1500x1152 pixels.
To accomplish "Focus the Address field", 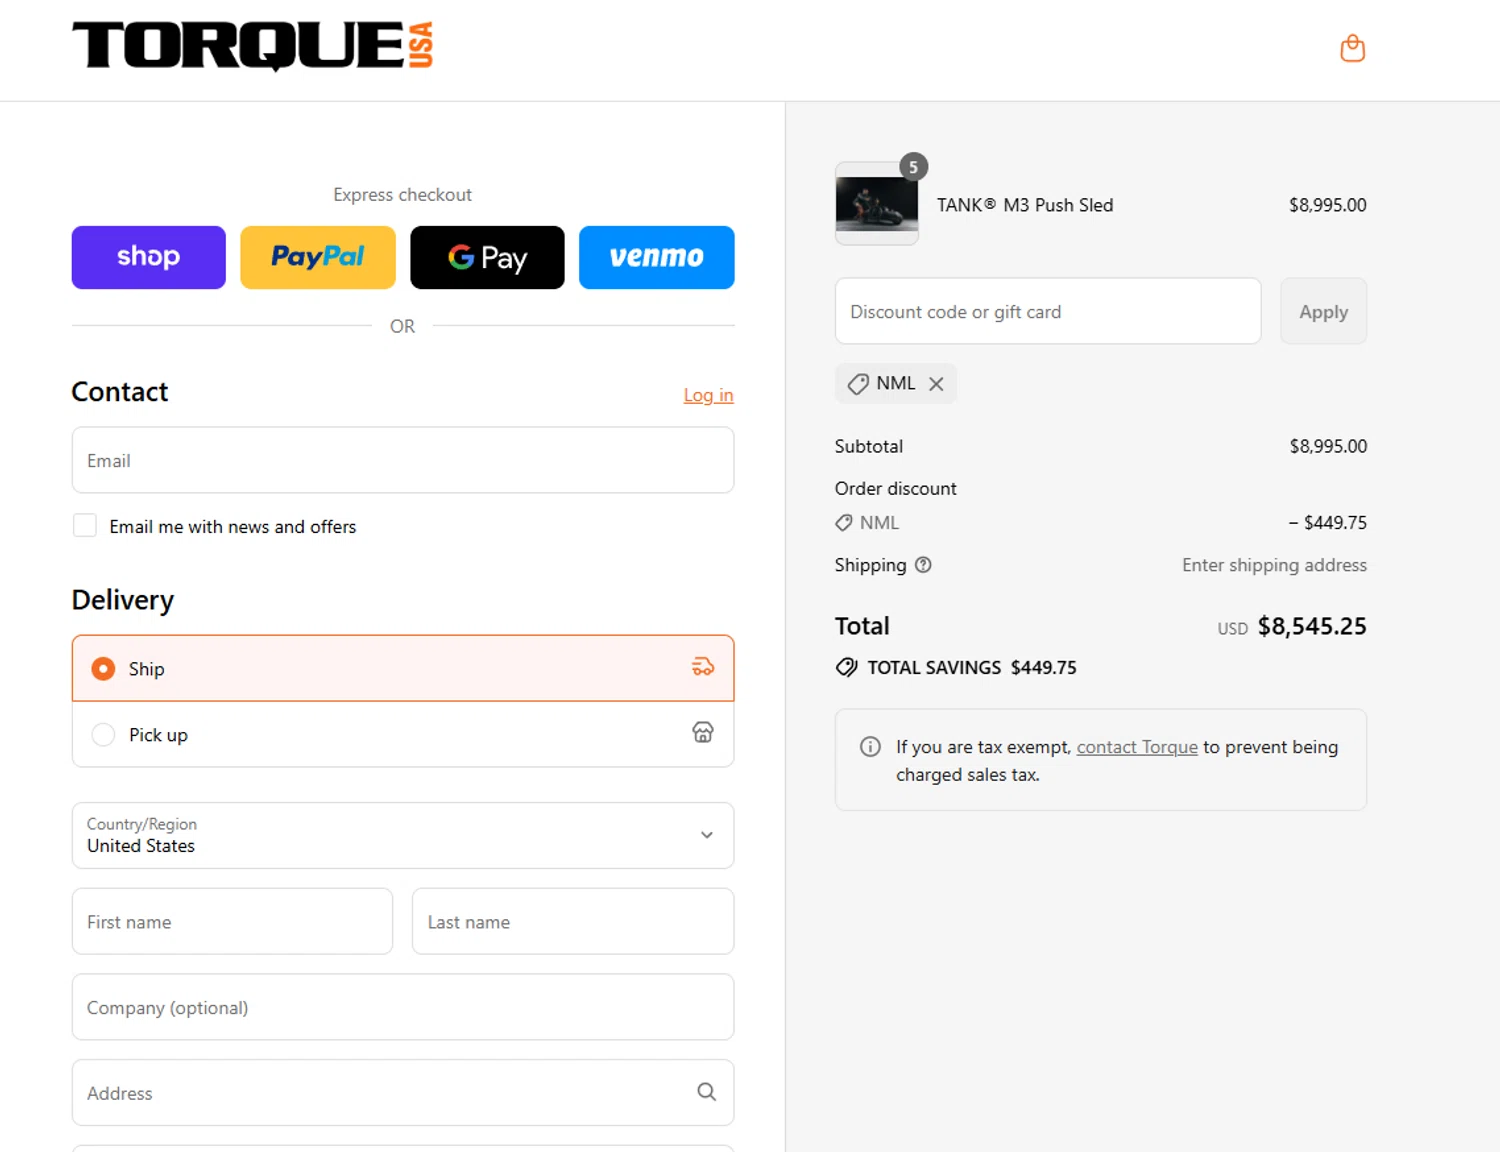I will click(403, 1092).
